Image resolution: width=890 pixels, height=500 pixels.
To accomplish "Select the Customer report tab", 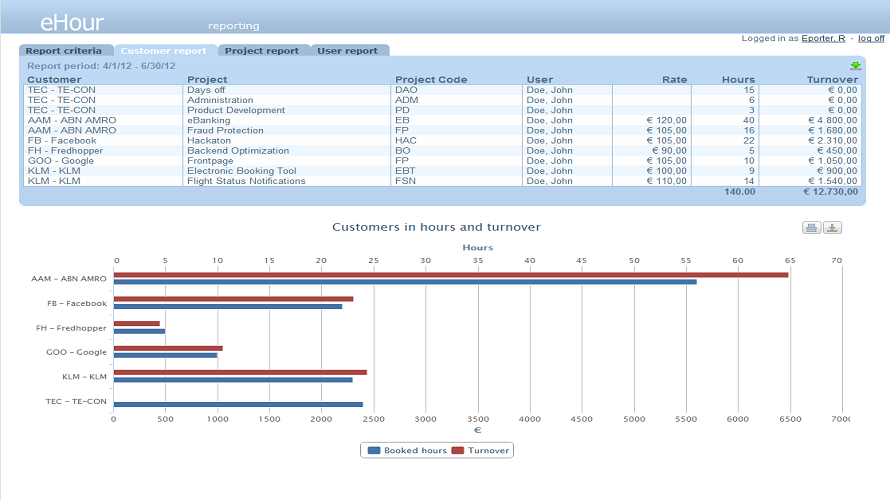I will (x=164, y=51).
